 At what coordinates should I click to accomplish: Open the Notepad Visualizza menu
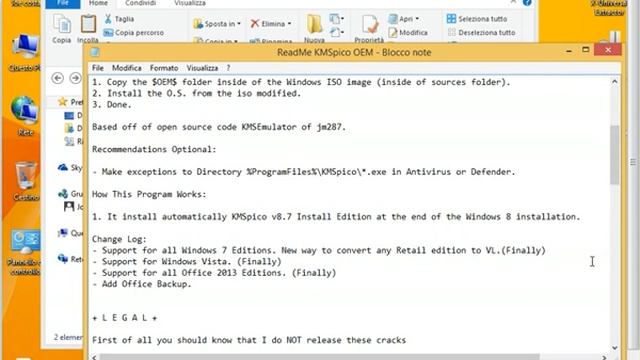coord(202,68)
